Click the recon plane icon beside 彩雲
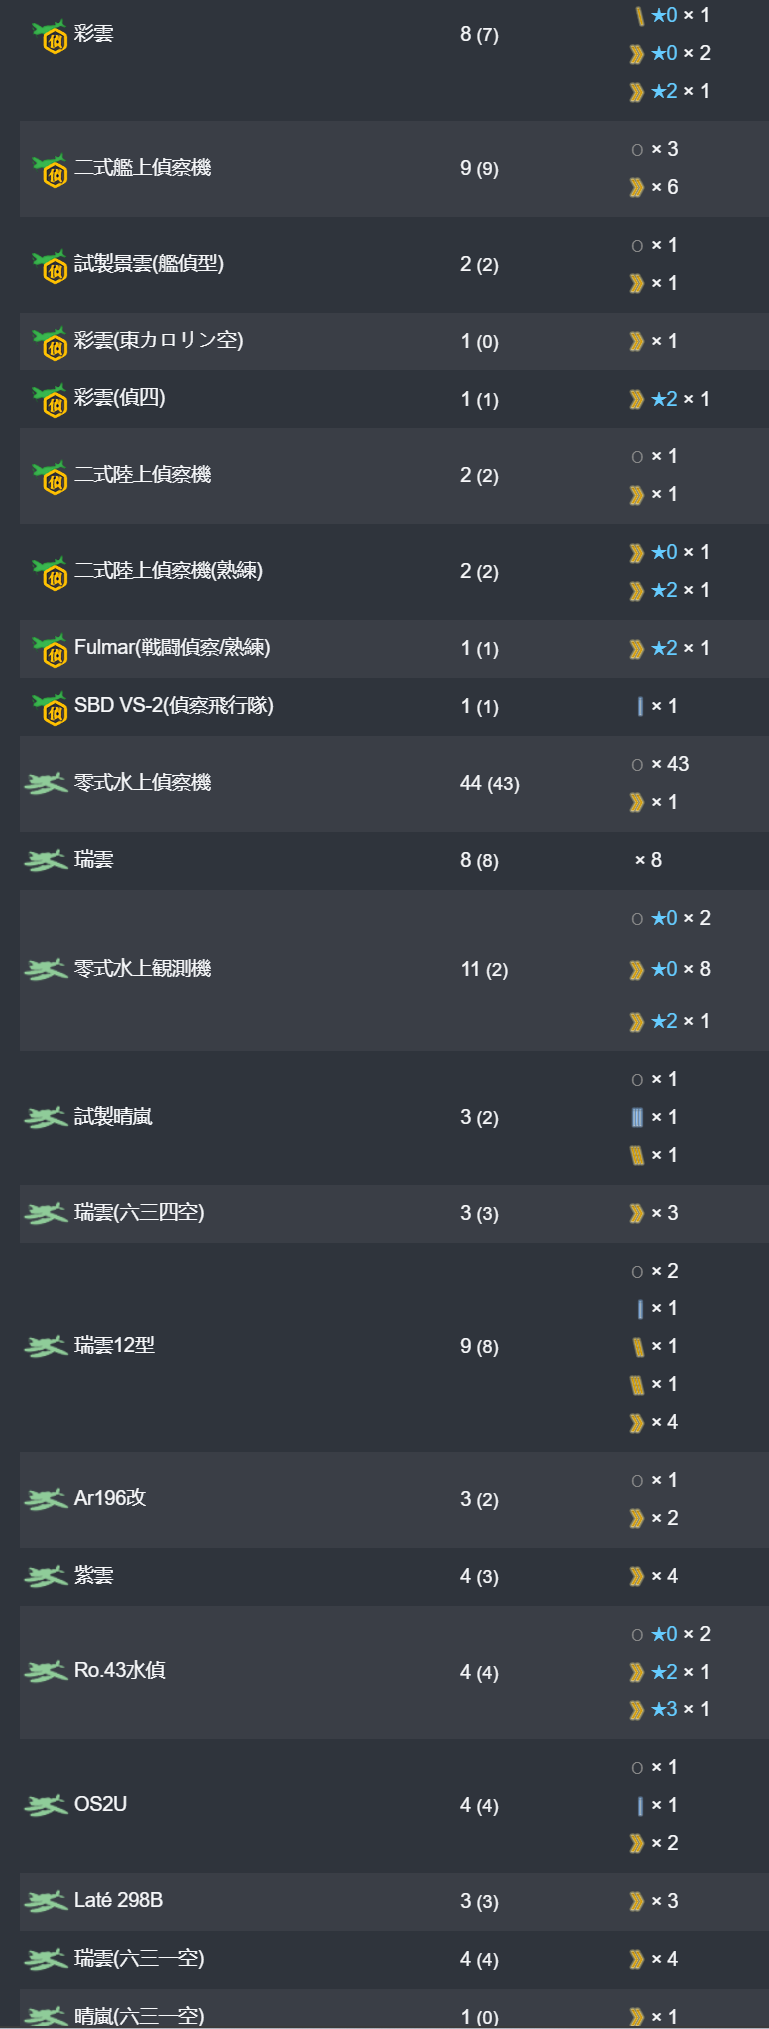The image size is (769, 2029). coord(48,36)
